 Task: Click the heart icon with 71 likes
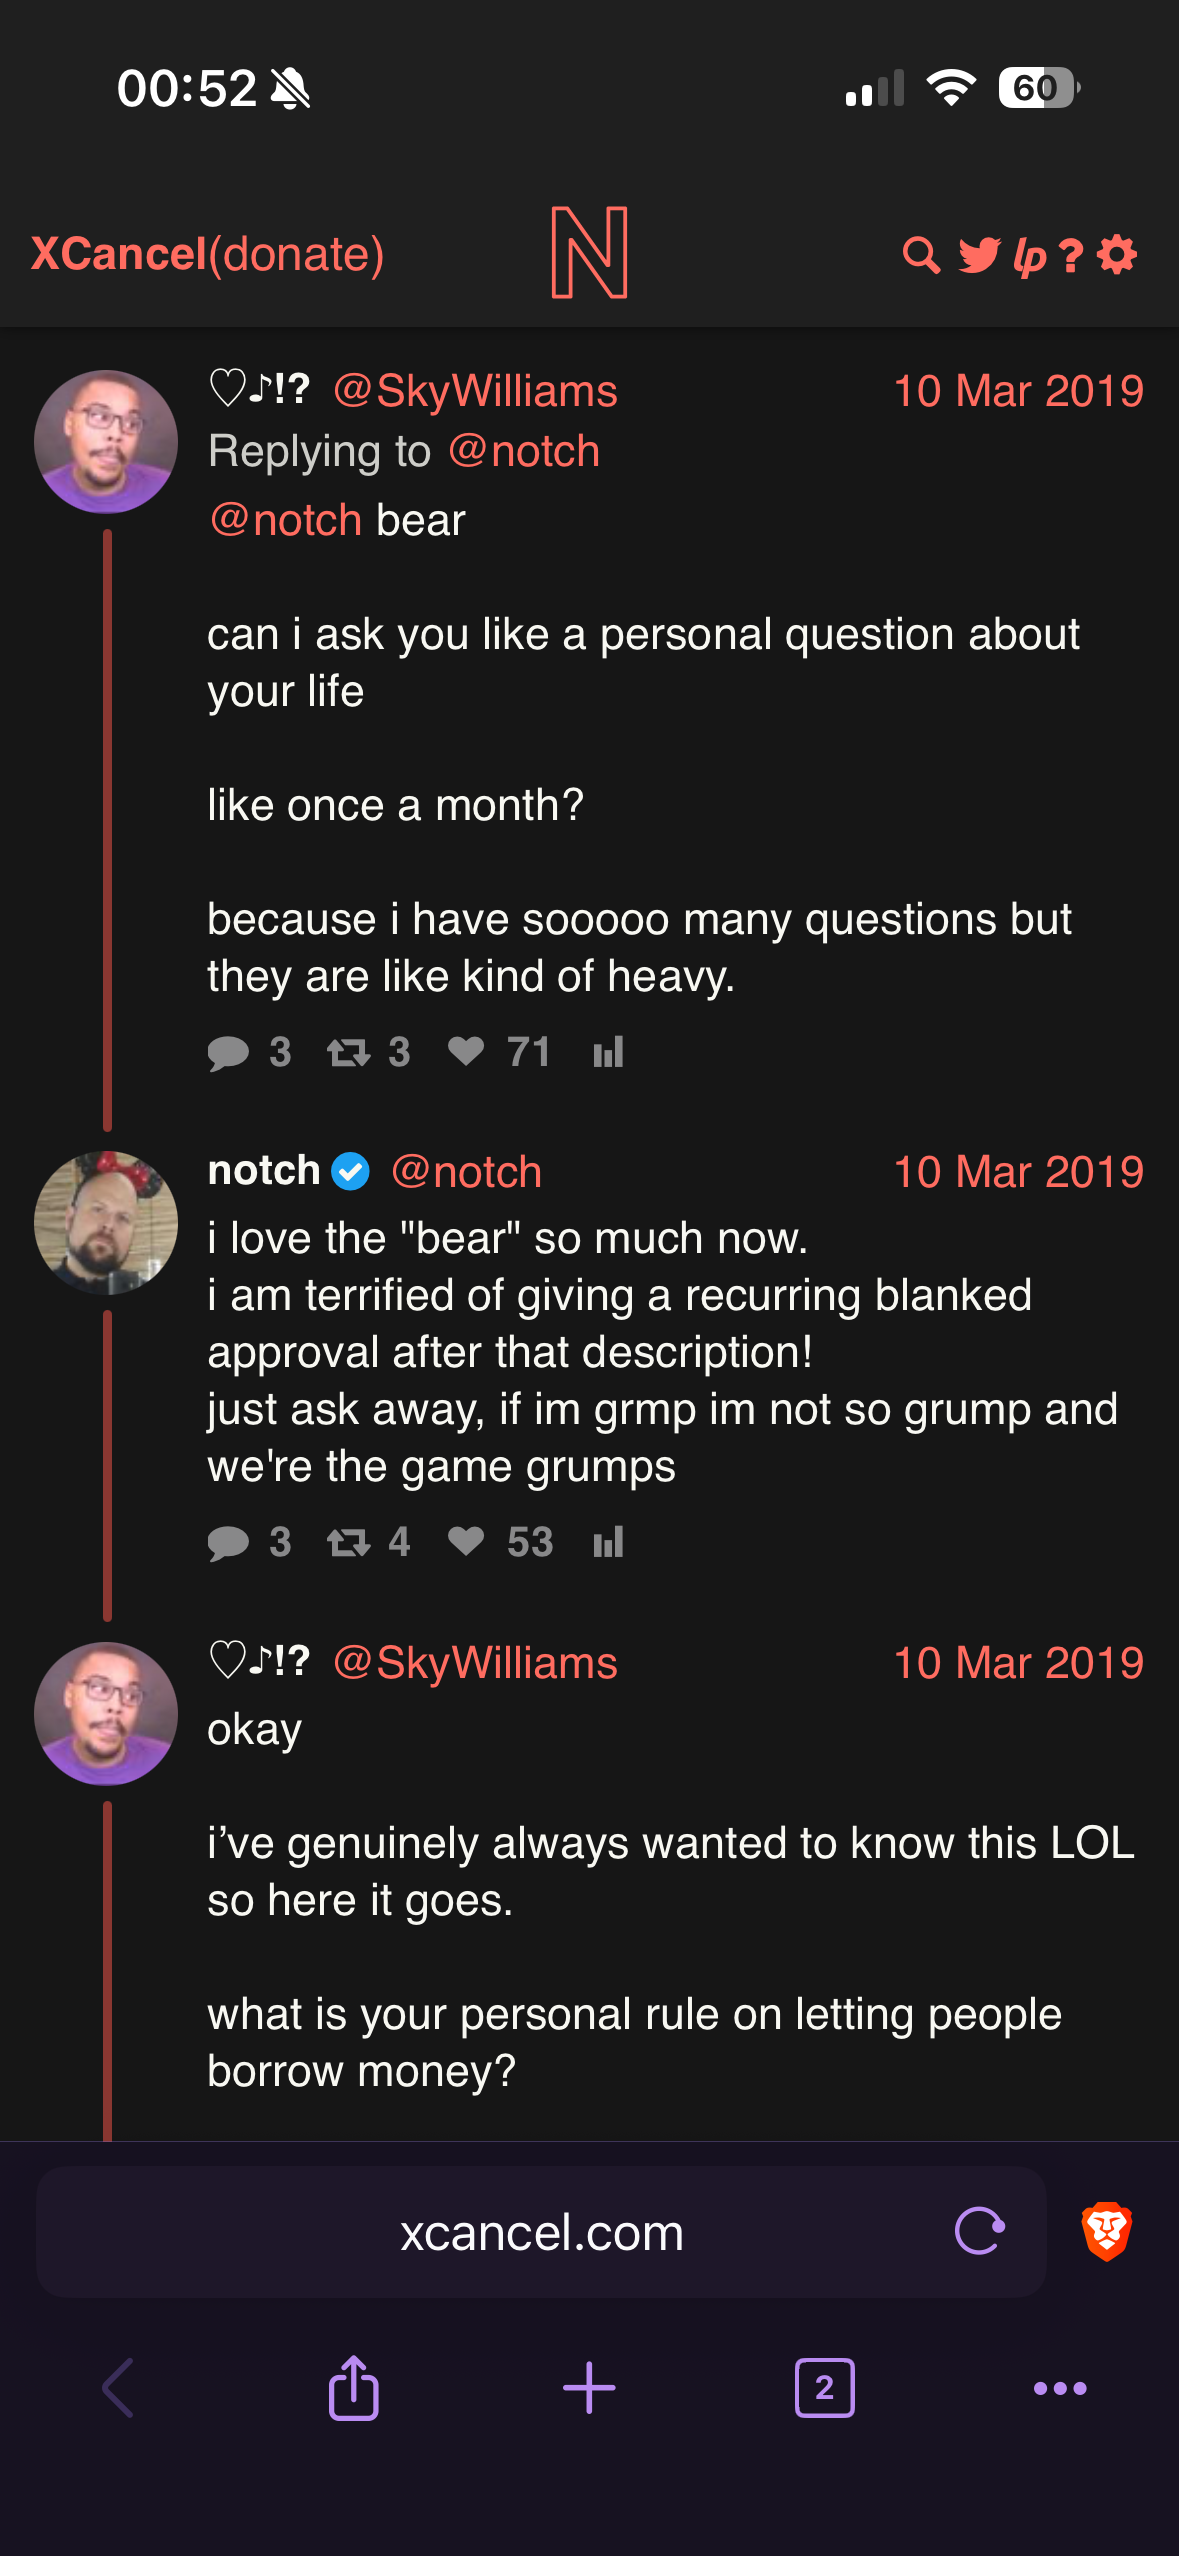(466, 1051)
